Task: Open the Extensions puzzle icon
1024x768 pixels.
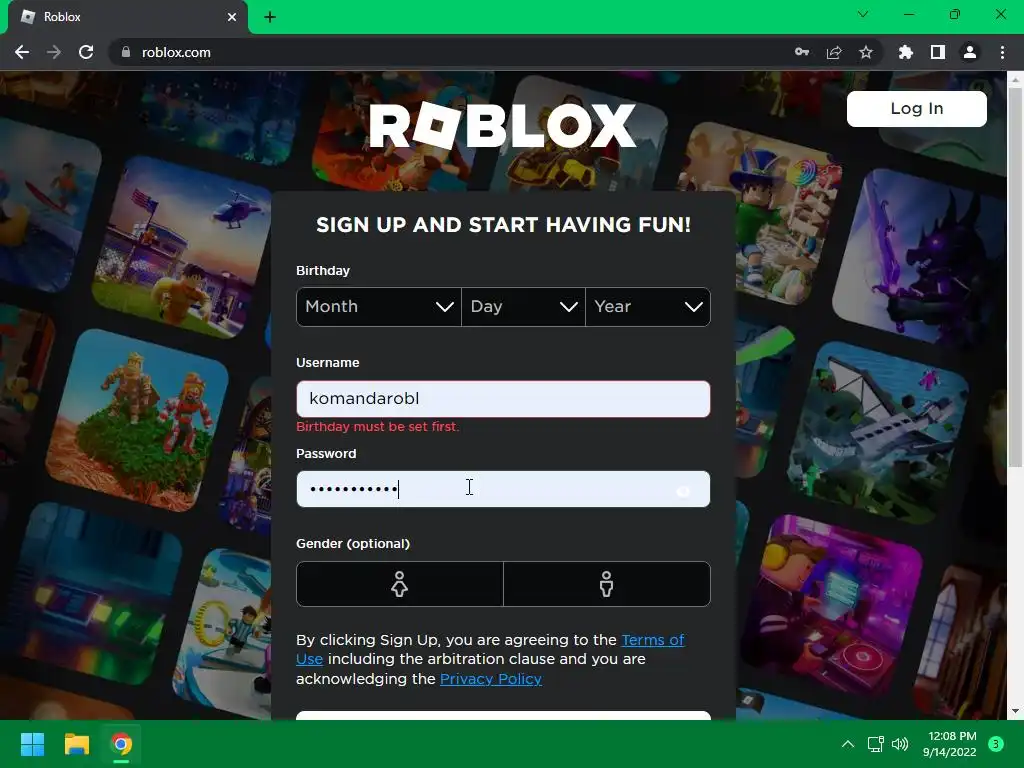Action: (906, 52)
